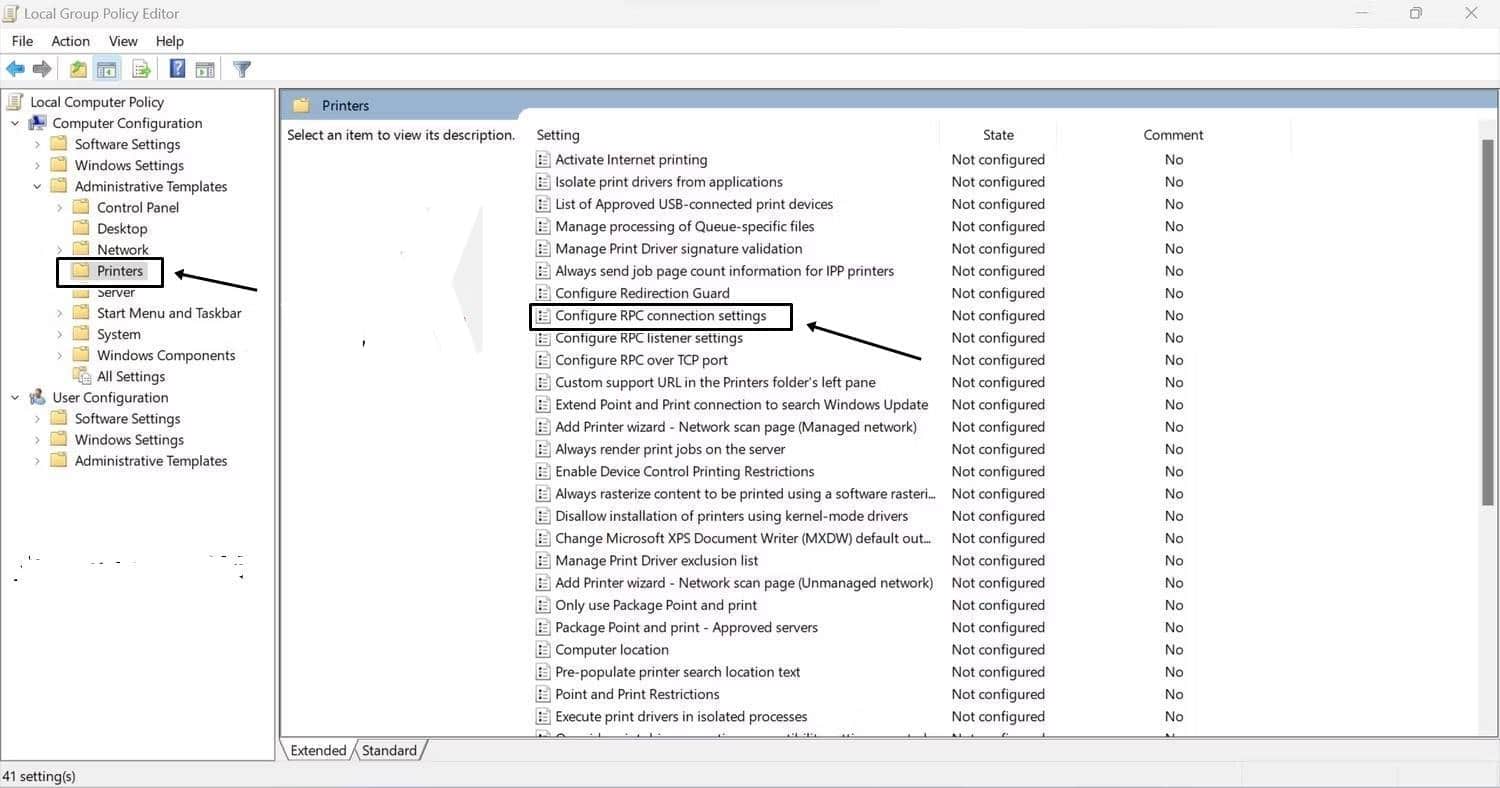
Task: Open the View menu
Action: [123, 41]
